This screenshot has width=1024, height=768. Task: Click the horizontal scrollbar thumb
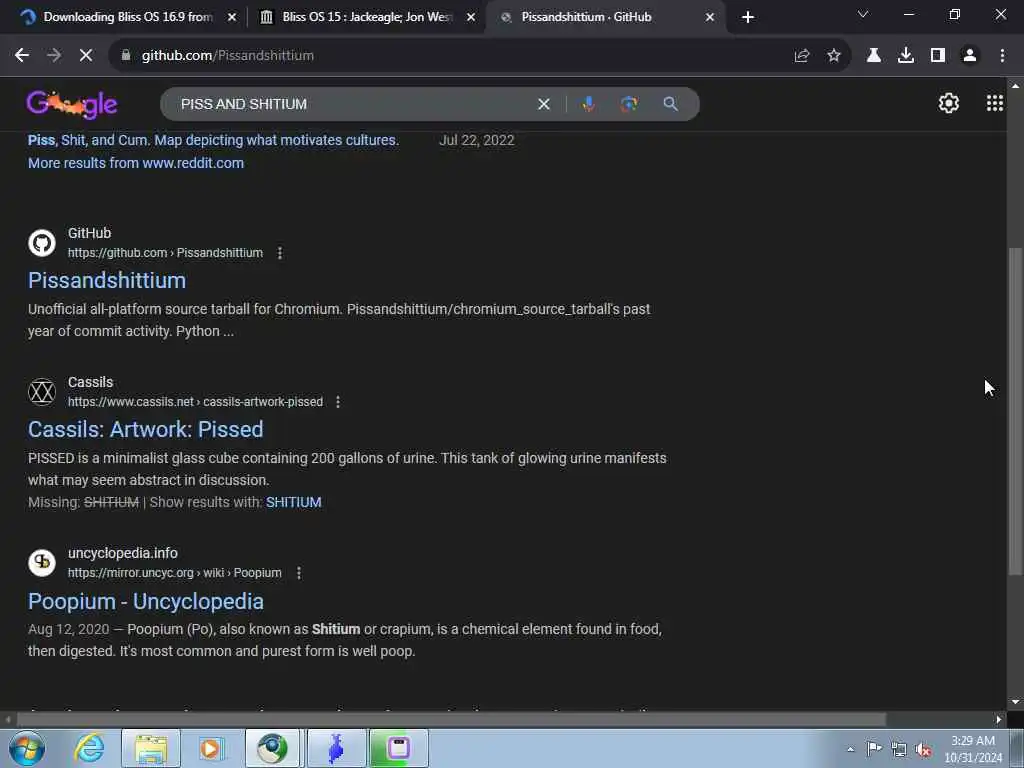click(451, 719)
